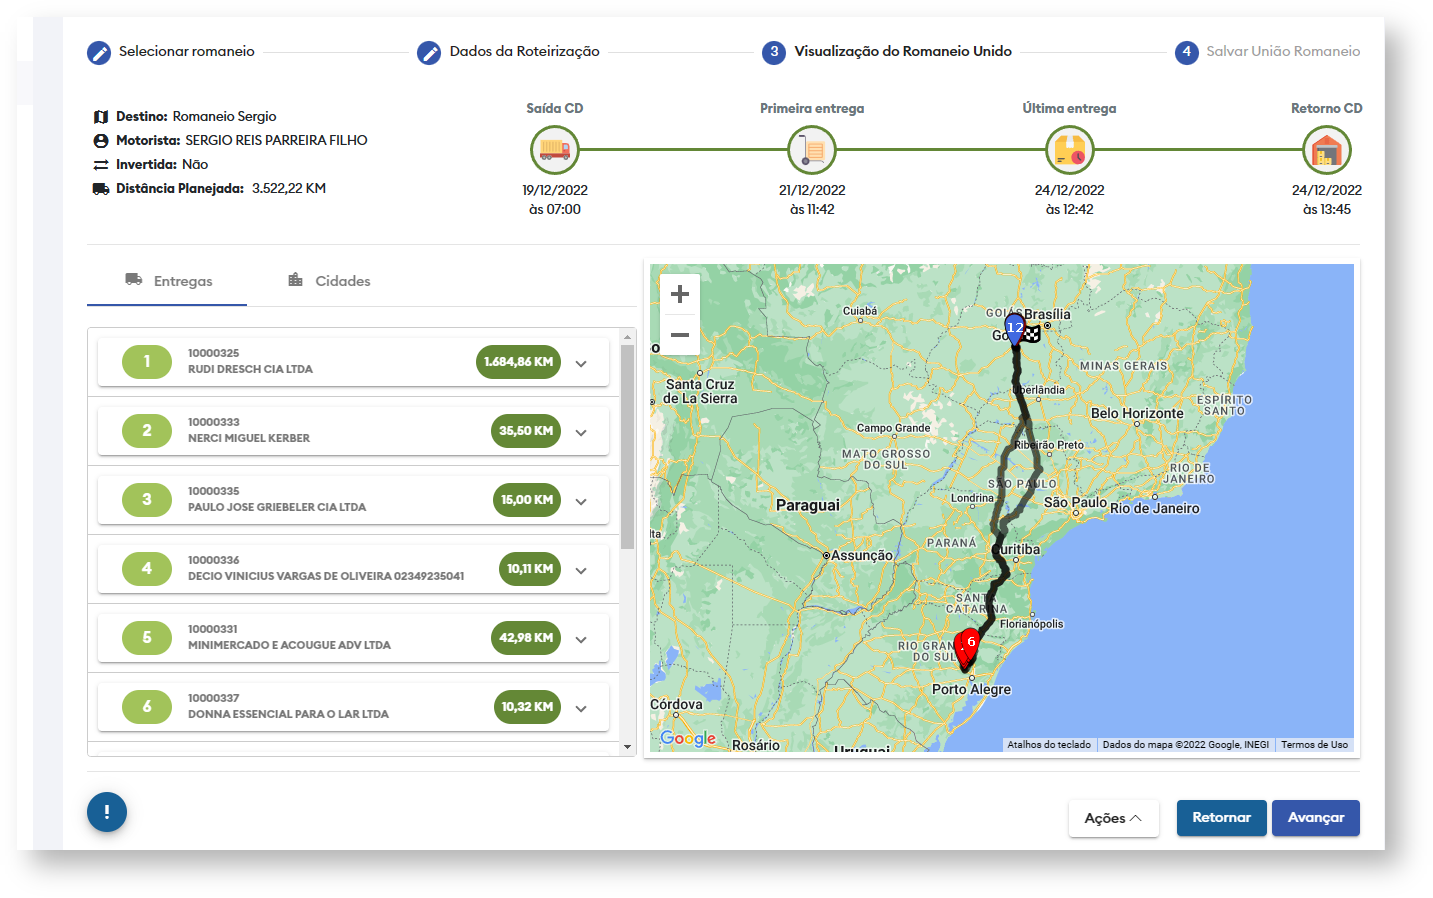Viewport: 1433px width, 898px height.
Task: Open Termos de Uso map link
Action: point(1314,745)
